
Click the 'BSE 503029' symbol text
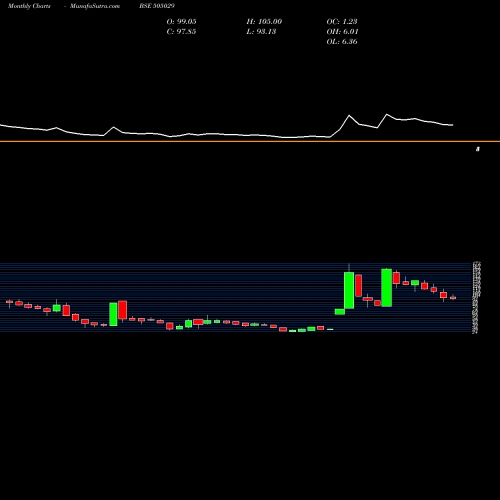(157, 6)
